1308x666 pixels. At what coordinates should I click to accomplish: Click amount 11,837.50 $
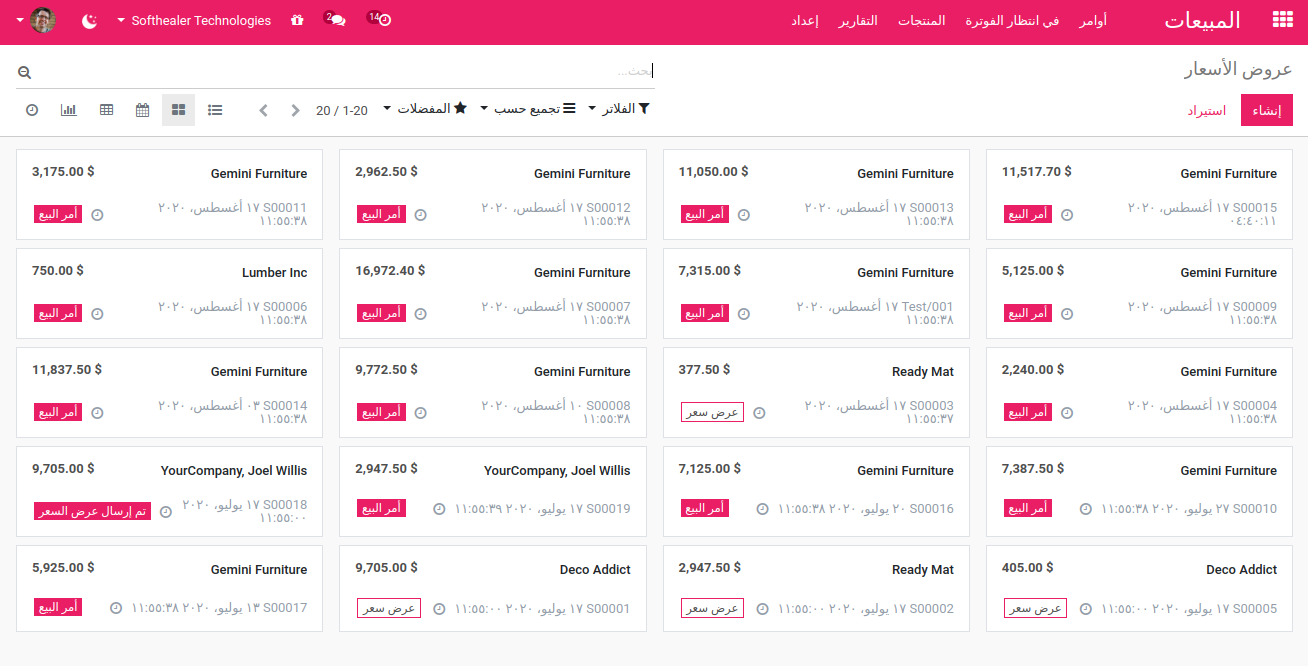(x=67, y=369)
